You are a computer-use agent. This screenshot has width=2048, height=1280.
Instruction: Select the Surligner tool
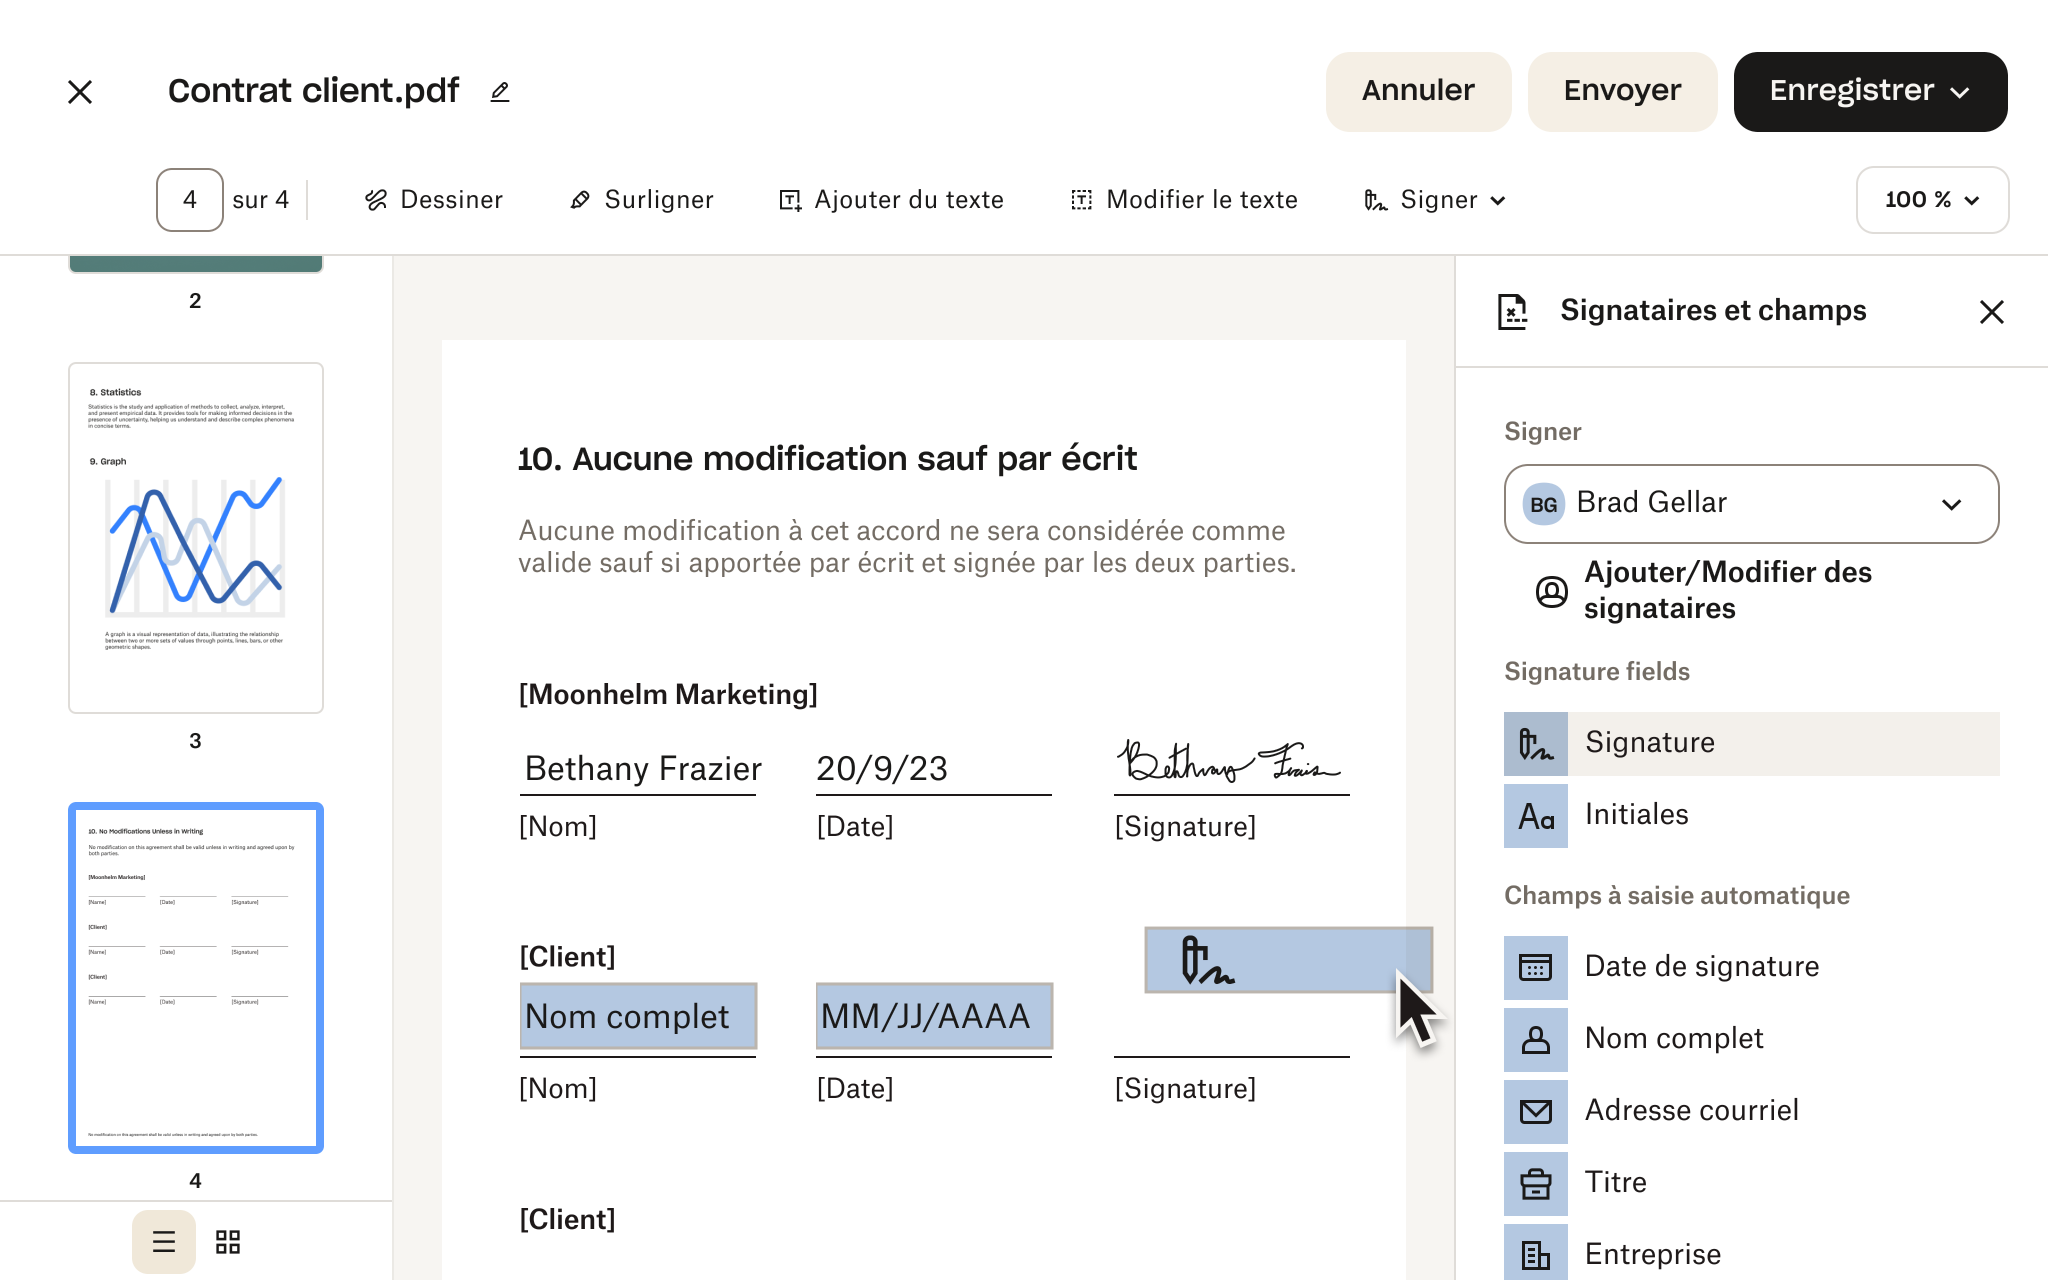coord(641,200)
